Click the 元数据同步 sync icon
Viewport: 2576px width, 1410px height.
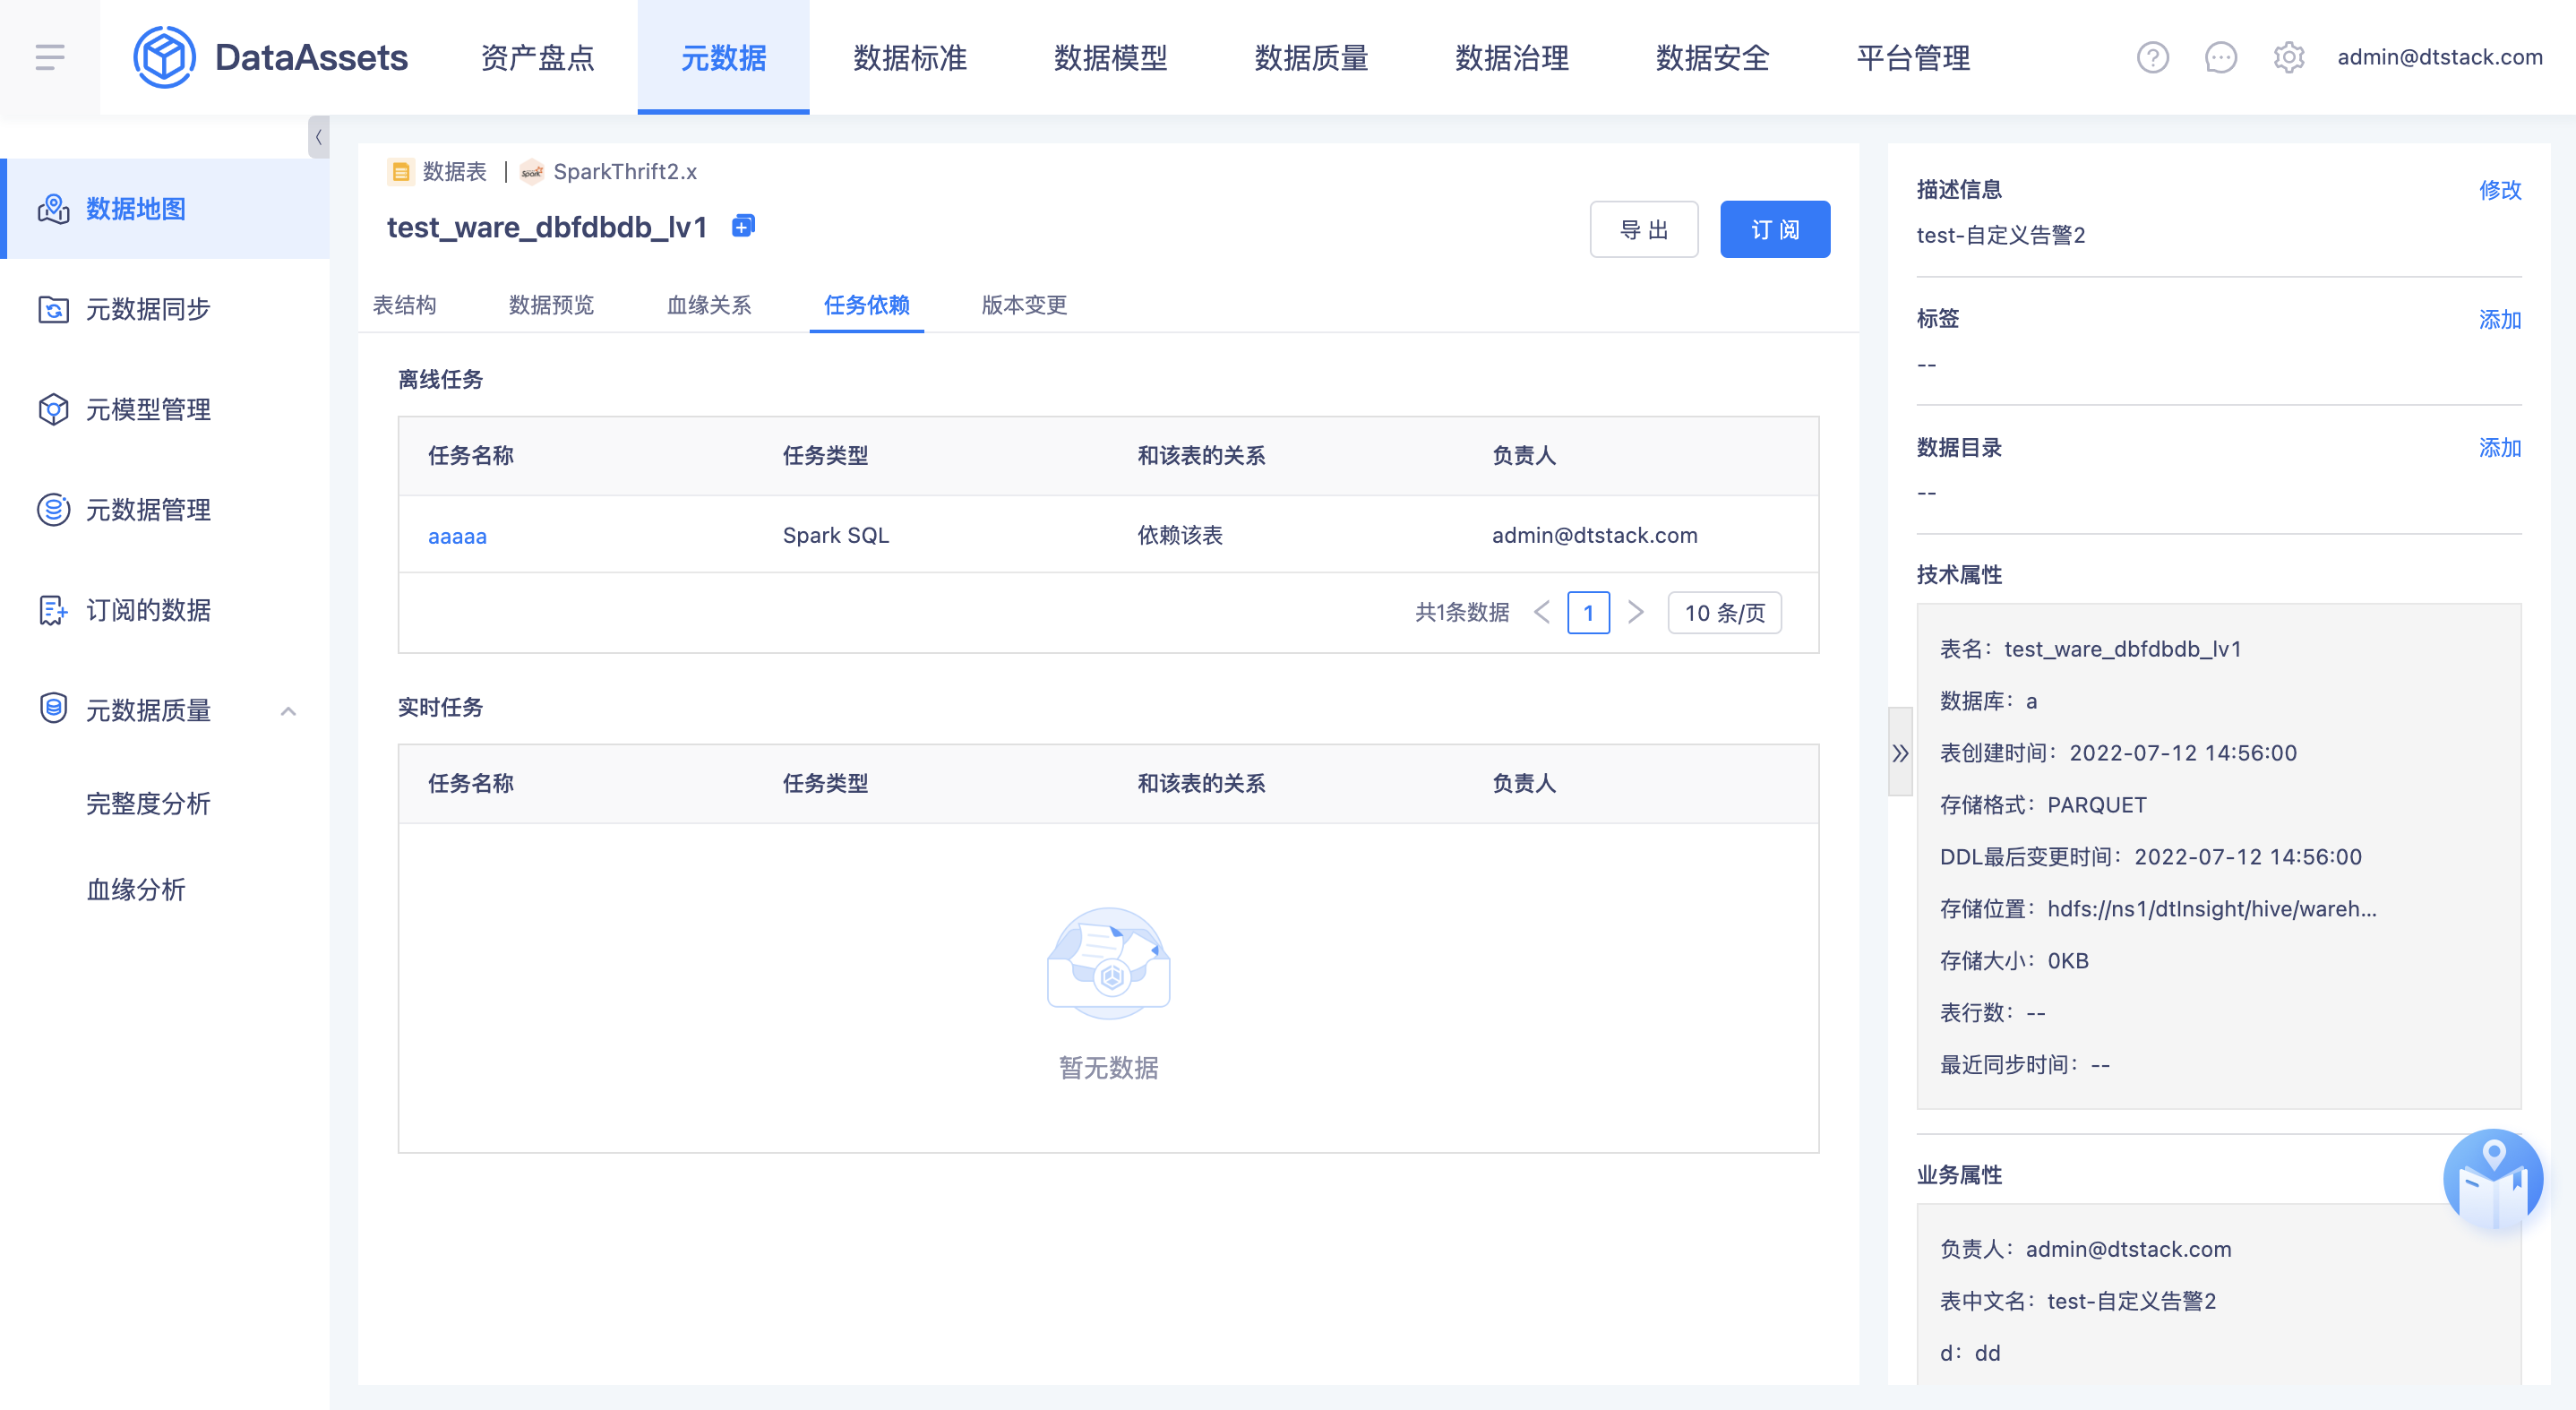click(53, 309)
